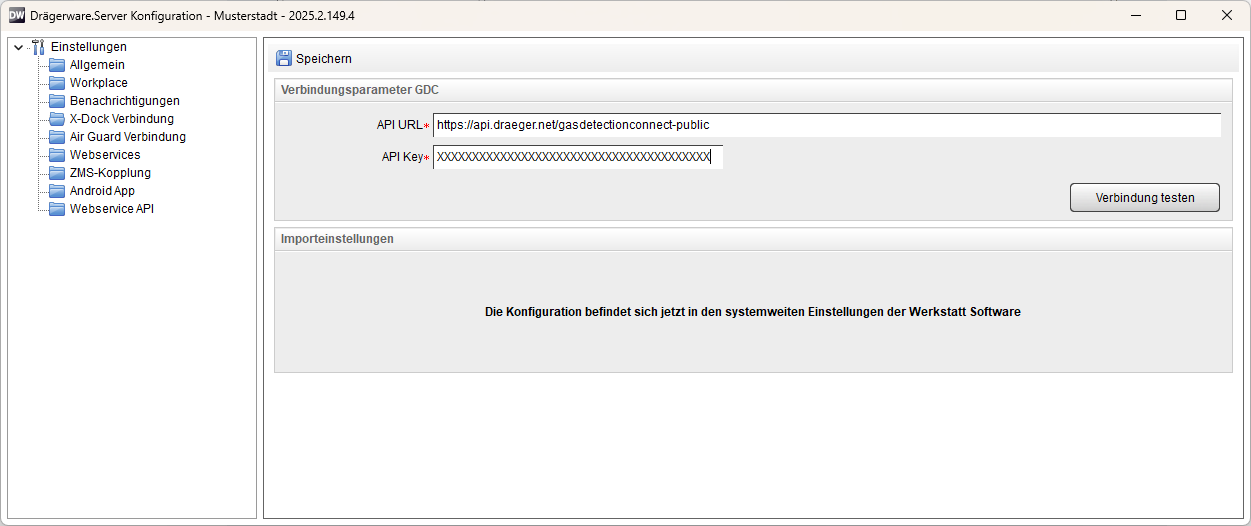The image size is (1251, 526).
Task: Select X-Dock Verbindung tree entry
Action: click(122, 119)
